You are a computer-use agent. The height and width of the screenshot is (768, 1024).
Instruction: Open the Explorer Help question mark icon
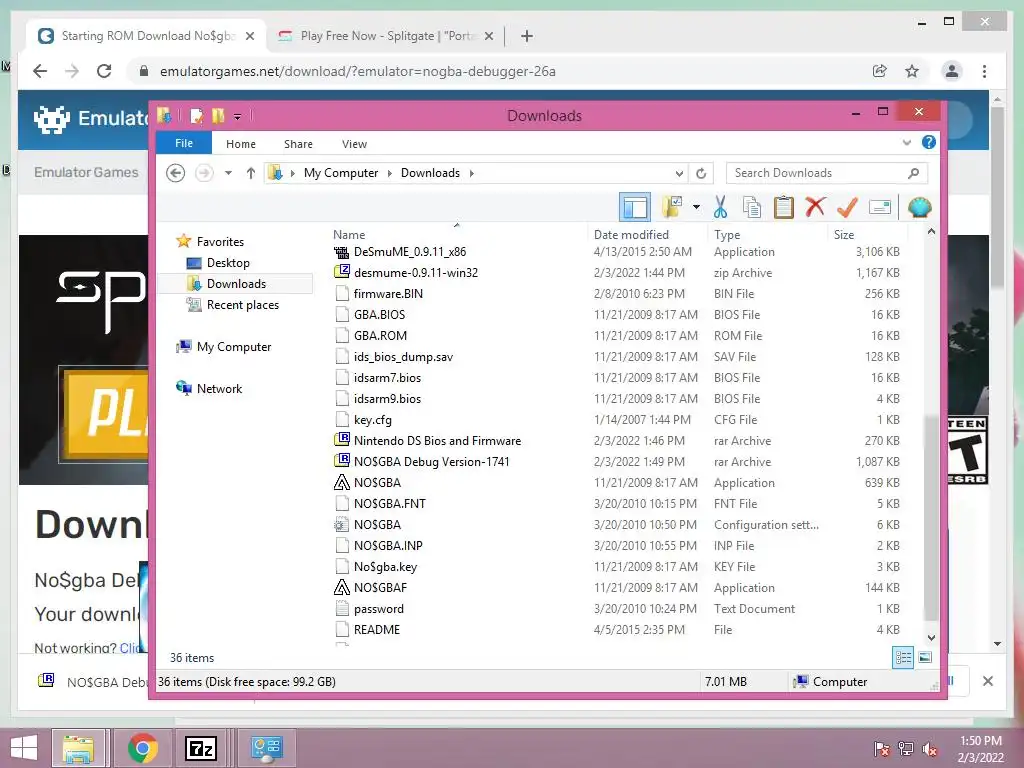[x=929, y=142]
